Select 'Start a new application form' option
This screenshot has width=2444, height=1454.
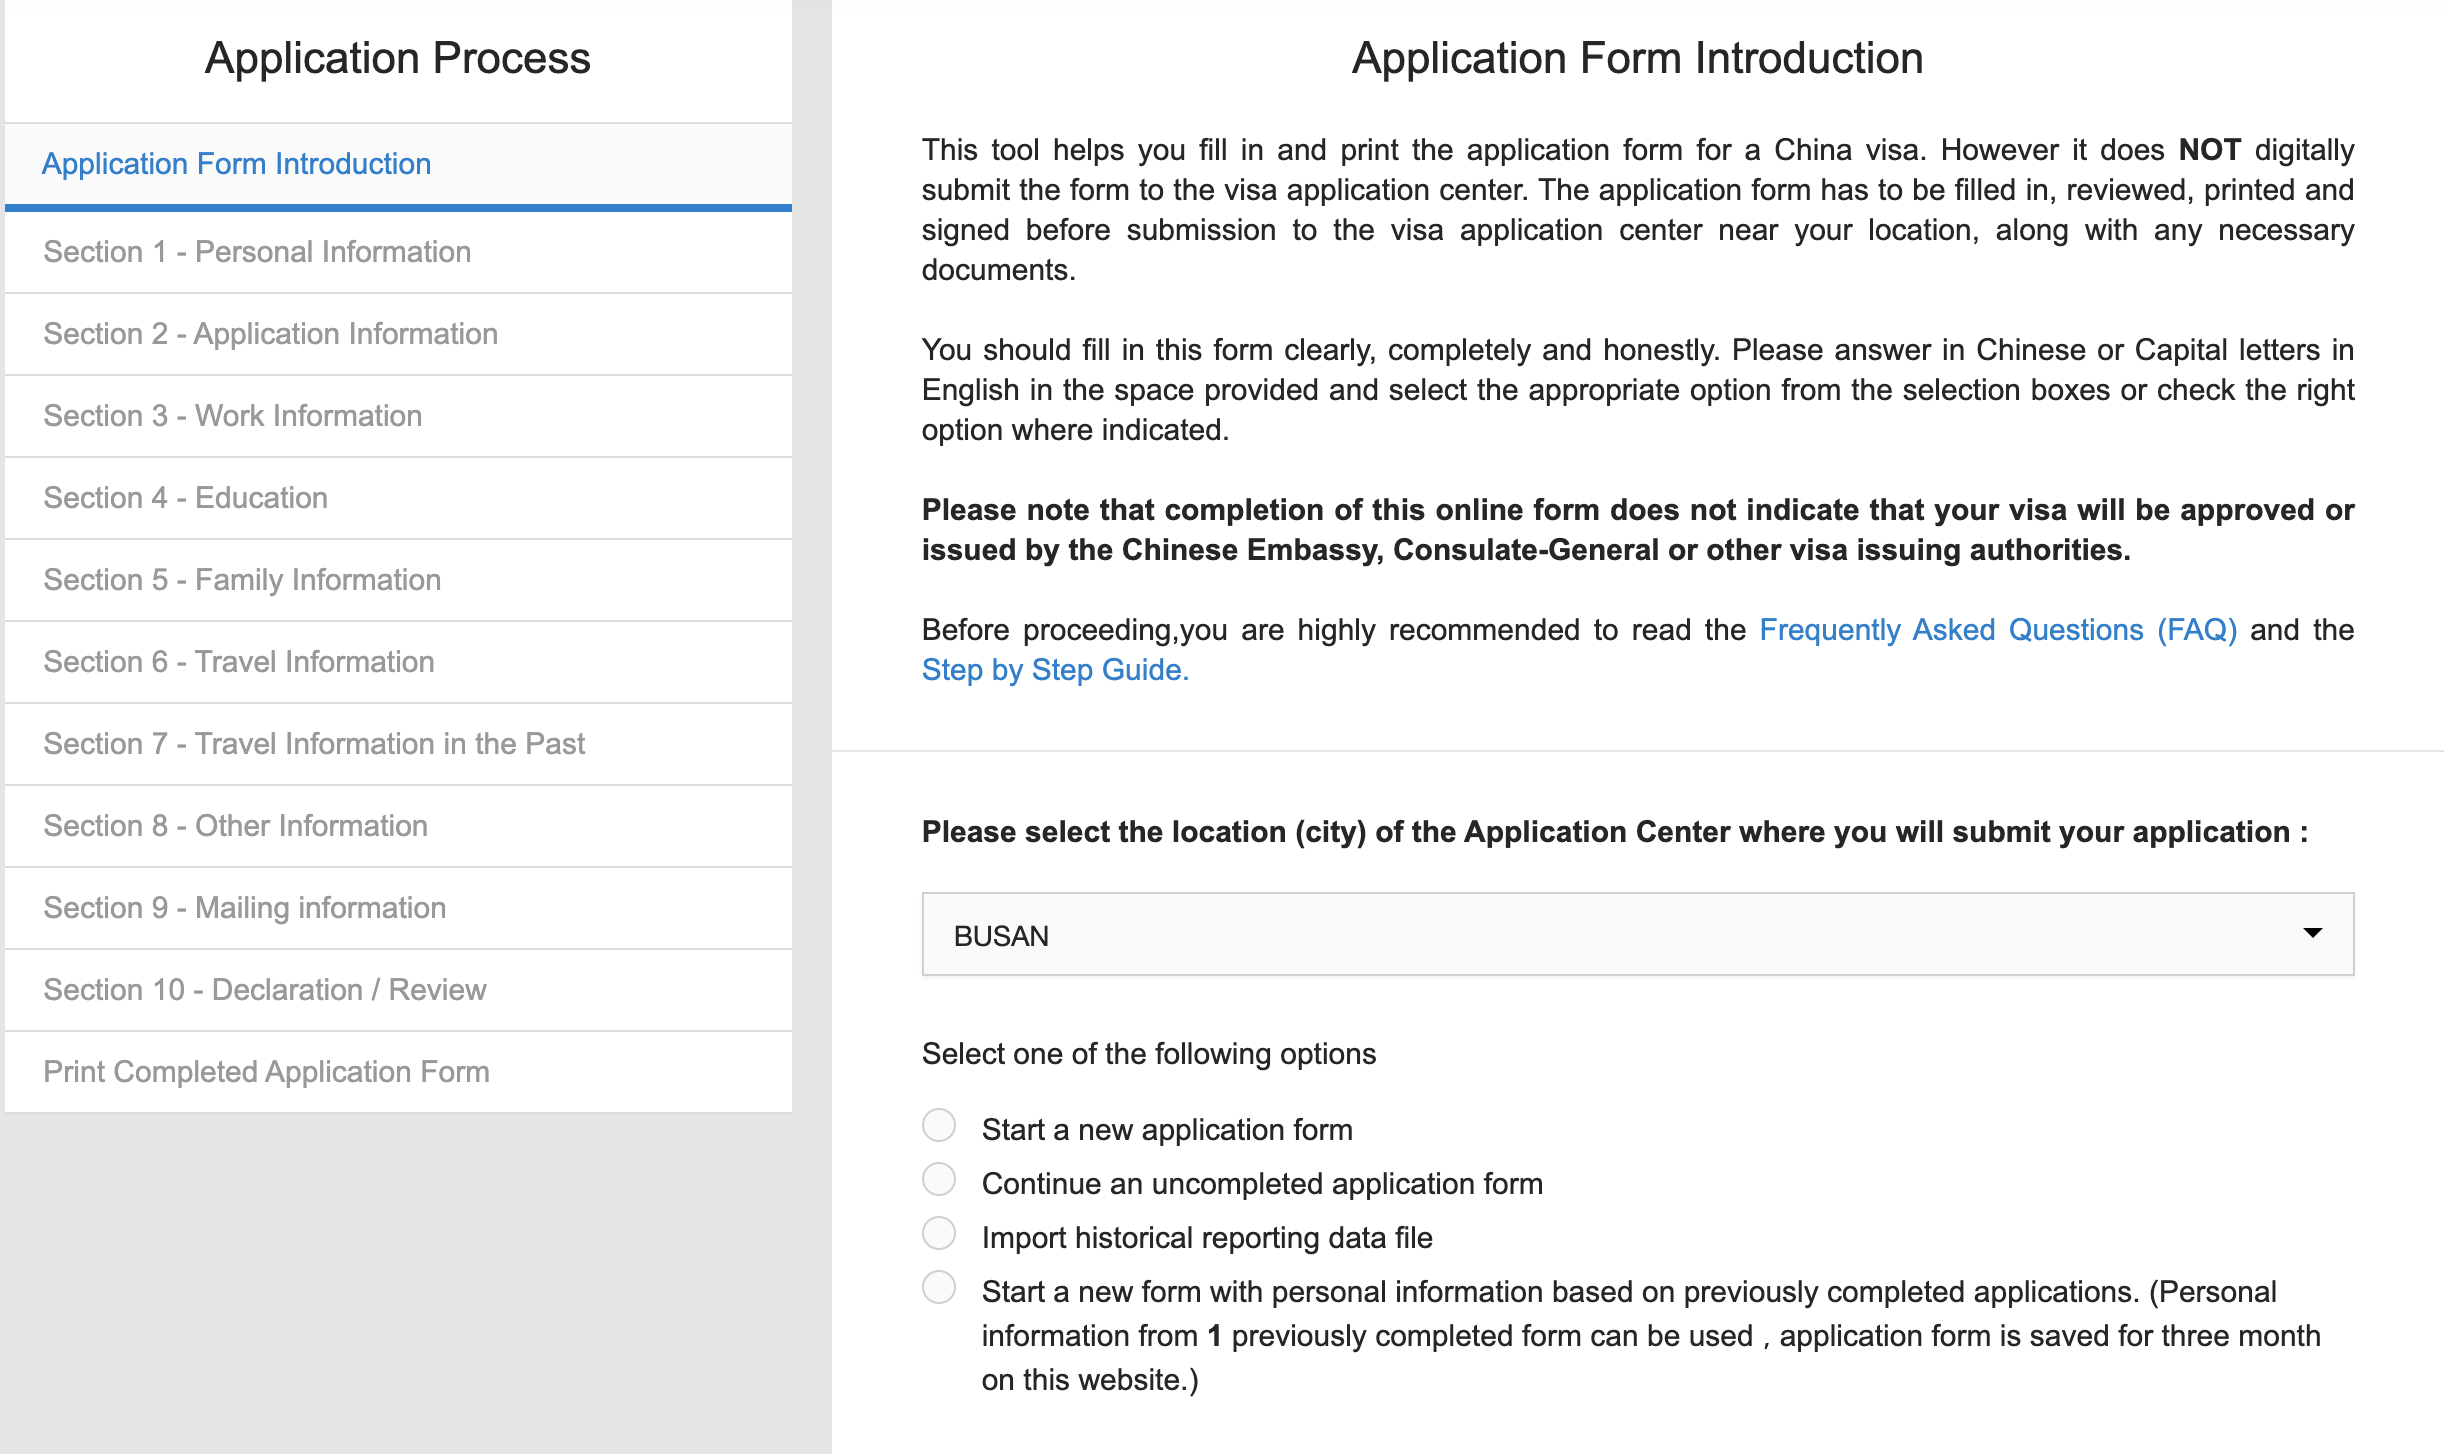pyautogui.click(x=939, y=1126)
